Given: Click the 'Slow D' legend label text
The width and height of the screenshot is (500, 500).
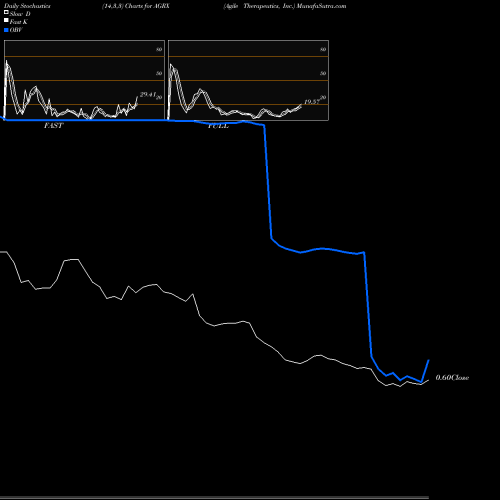Looking at the screenshot, I should tap(20, 14).
